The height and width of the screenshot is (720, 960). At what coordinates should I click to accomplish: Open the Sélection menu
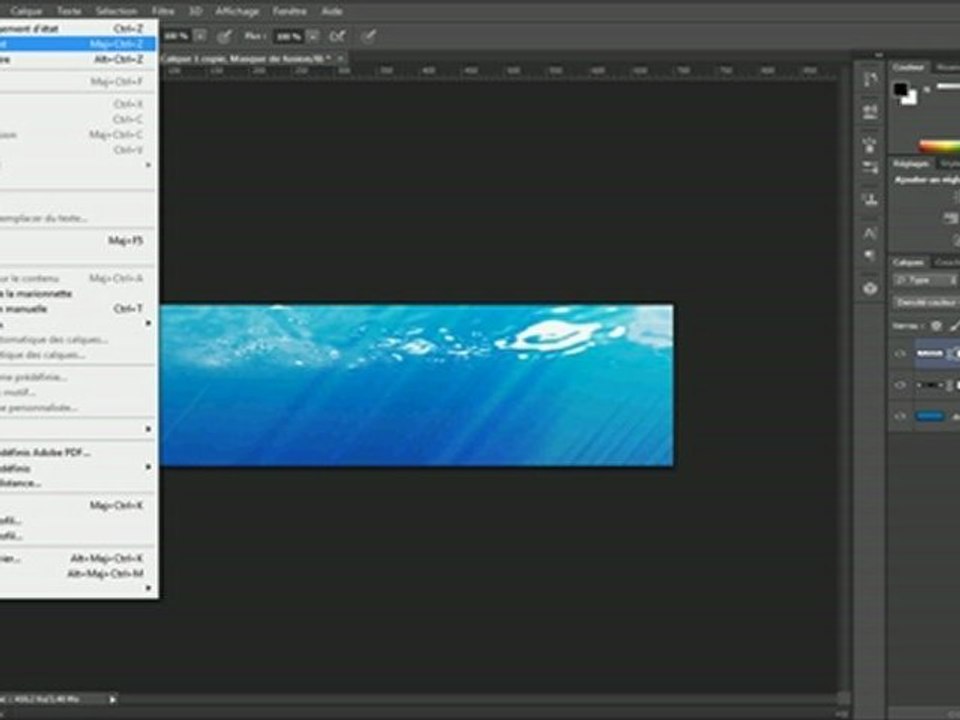pos(116,11)
